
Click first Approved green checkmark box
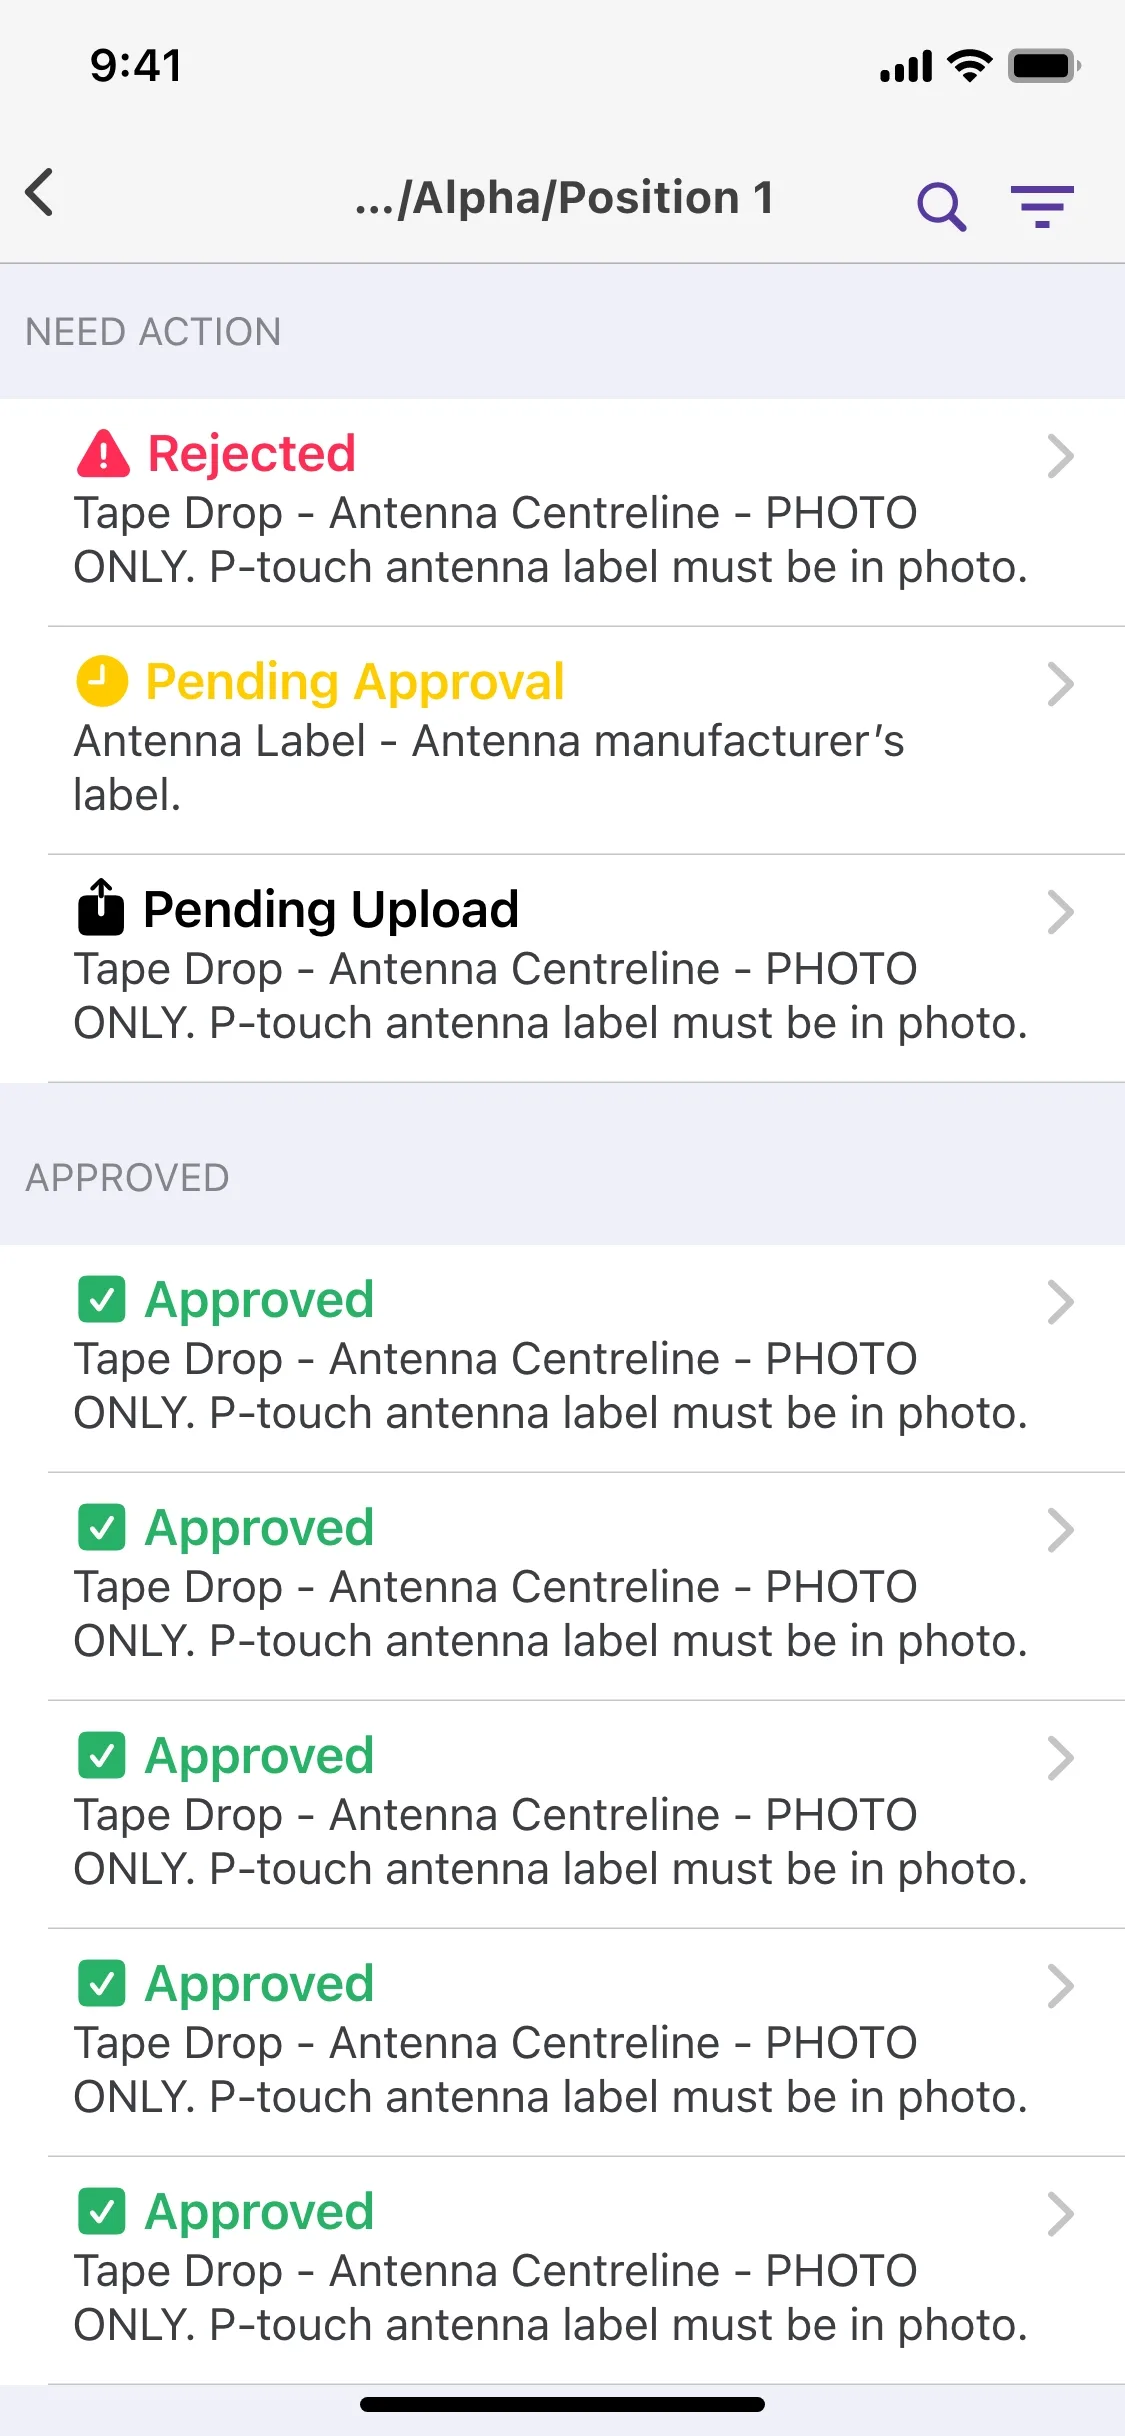pyautogui.click(x=102, y=1299)
